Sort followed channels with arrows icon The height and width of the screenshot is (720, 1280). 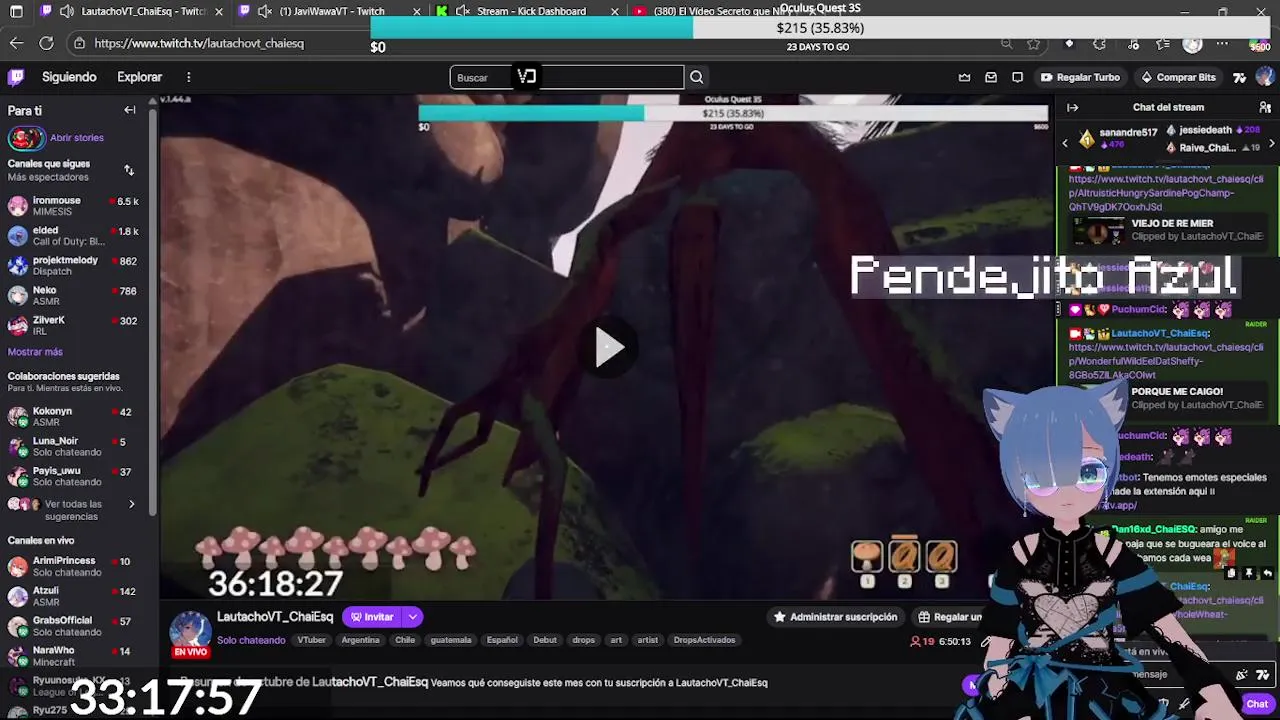coord(129,170)
